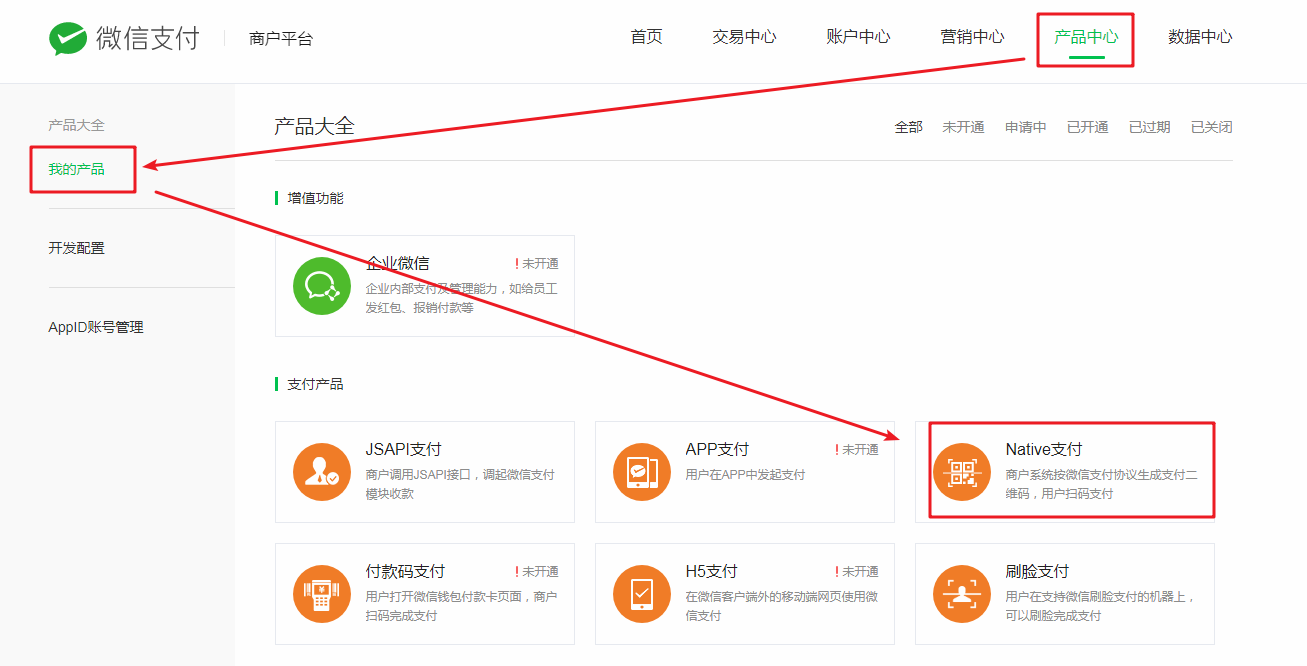1307x666 pixels.
Task: Open the 数据中心 navigation item
Action: pyautogui.click(x=1200, y=37)
